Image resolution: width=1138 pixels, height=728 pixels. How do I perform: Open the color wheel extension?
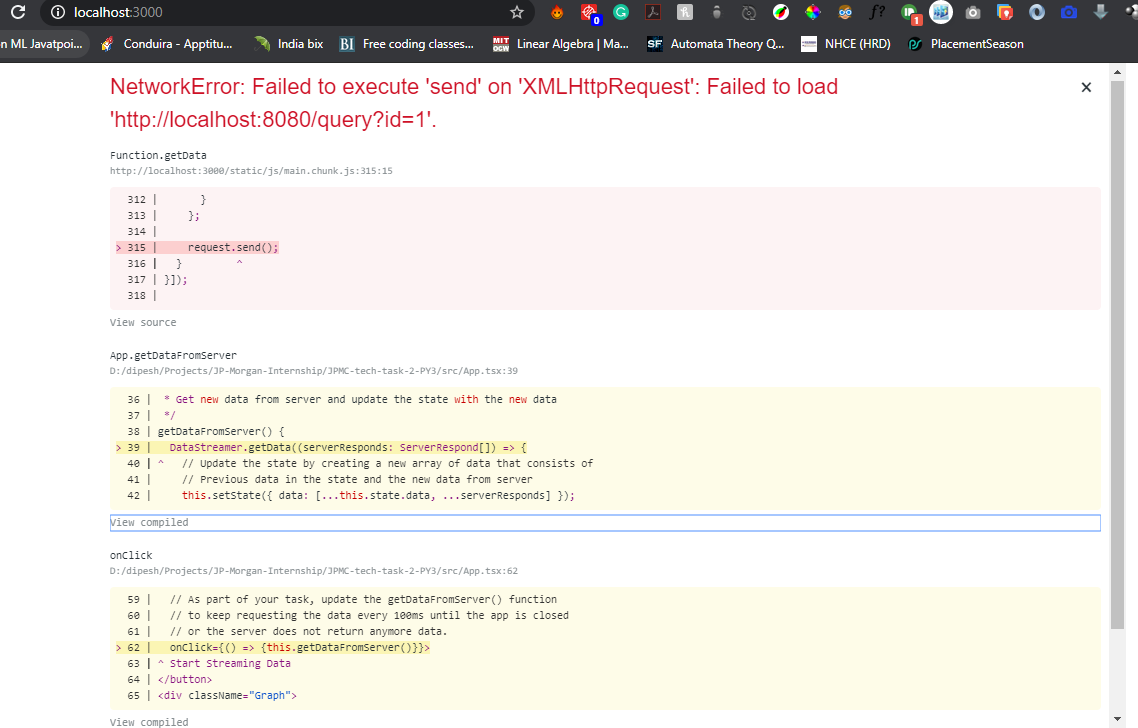[780, 13]
